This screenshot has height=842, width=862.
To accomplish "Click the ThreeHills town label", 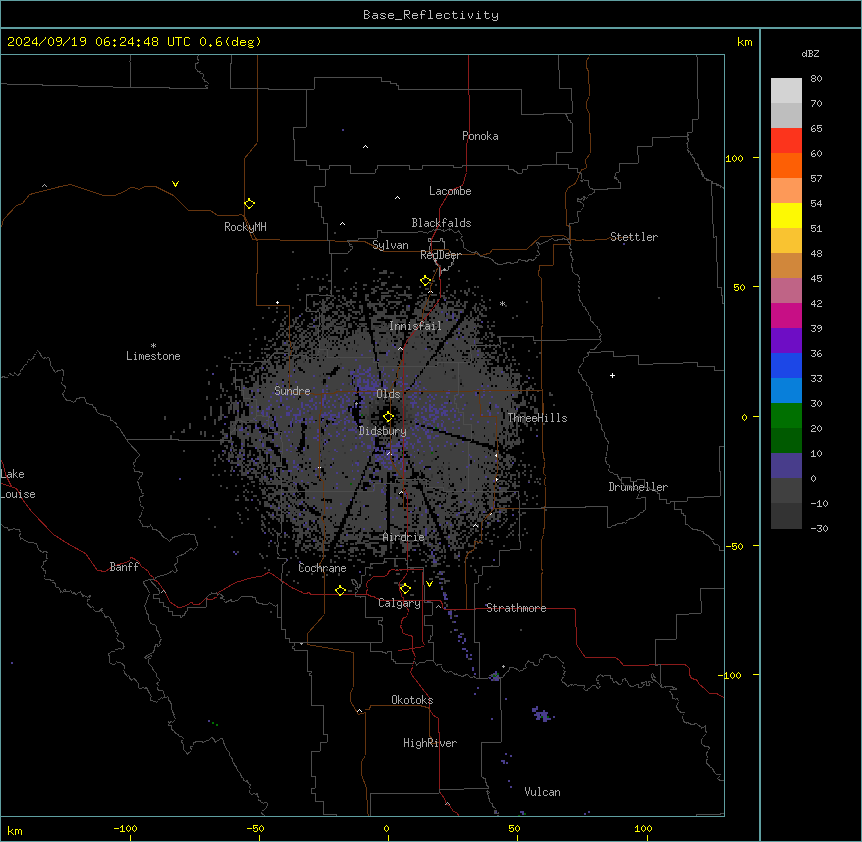I will pos(538,418).
